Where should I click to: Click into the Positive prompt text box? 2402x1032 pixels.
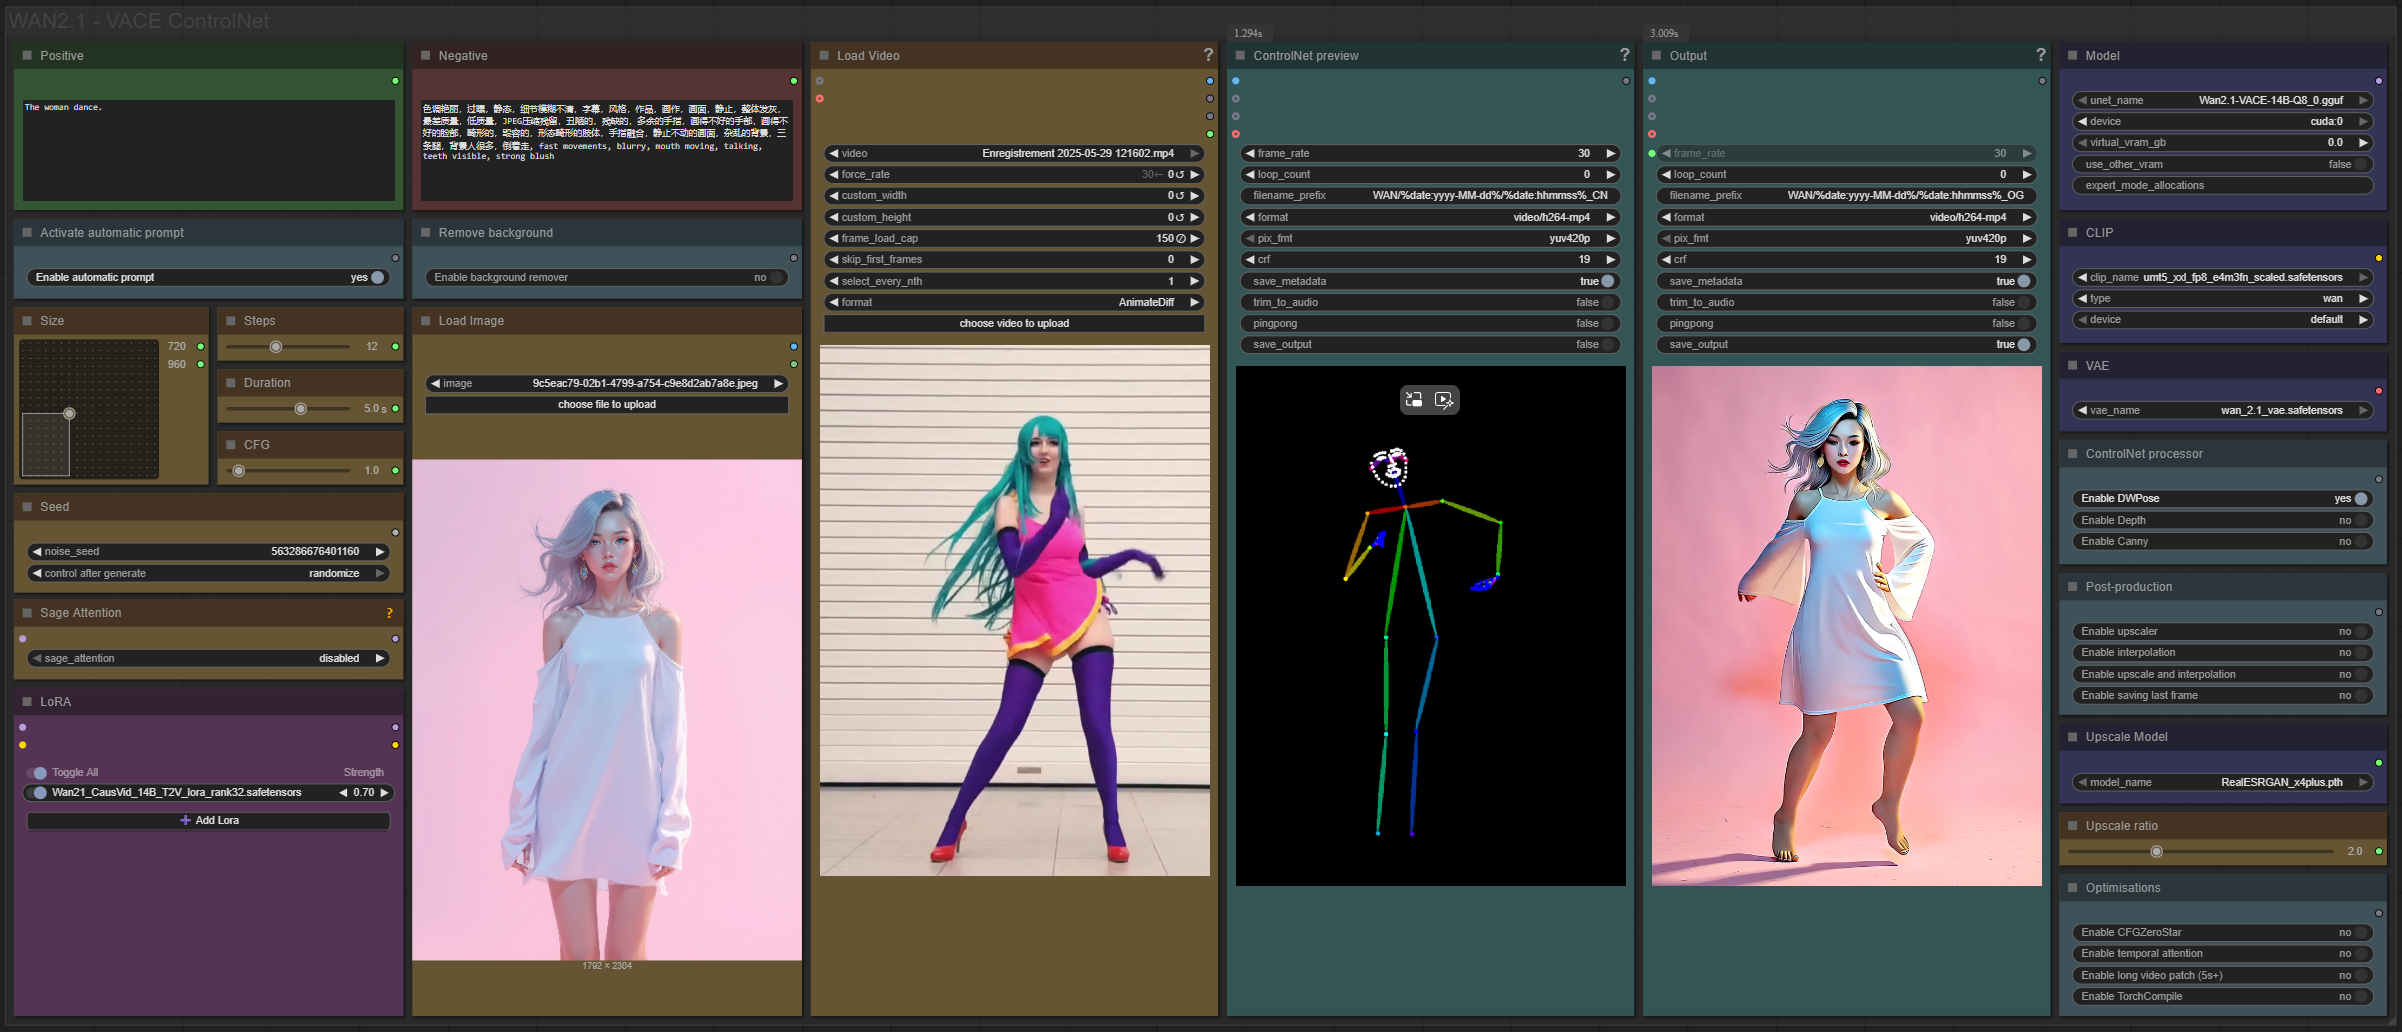click(208, 150)
